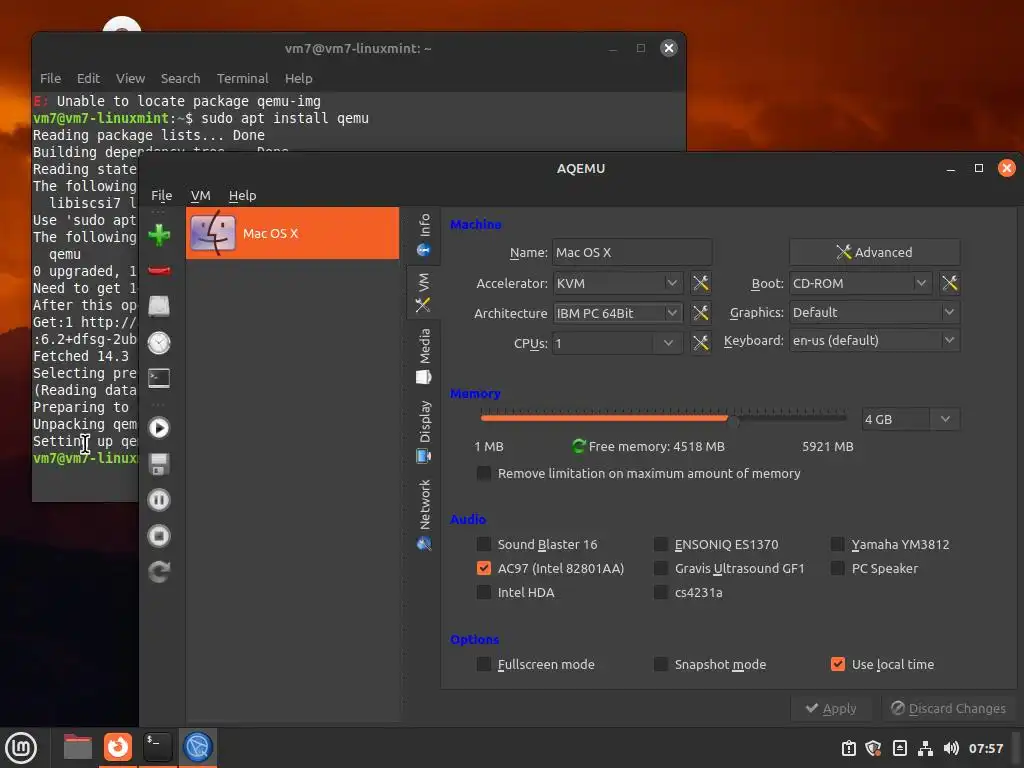Viewport: 1024px width, 768px height.
Task: Switch to the Media tab
Action: coord(424,357)
